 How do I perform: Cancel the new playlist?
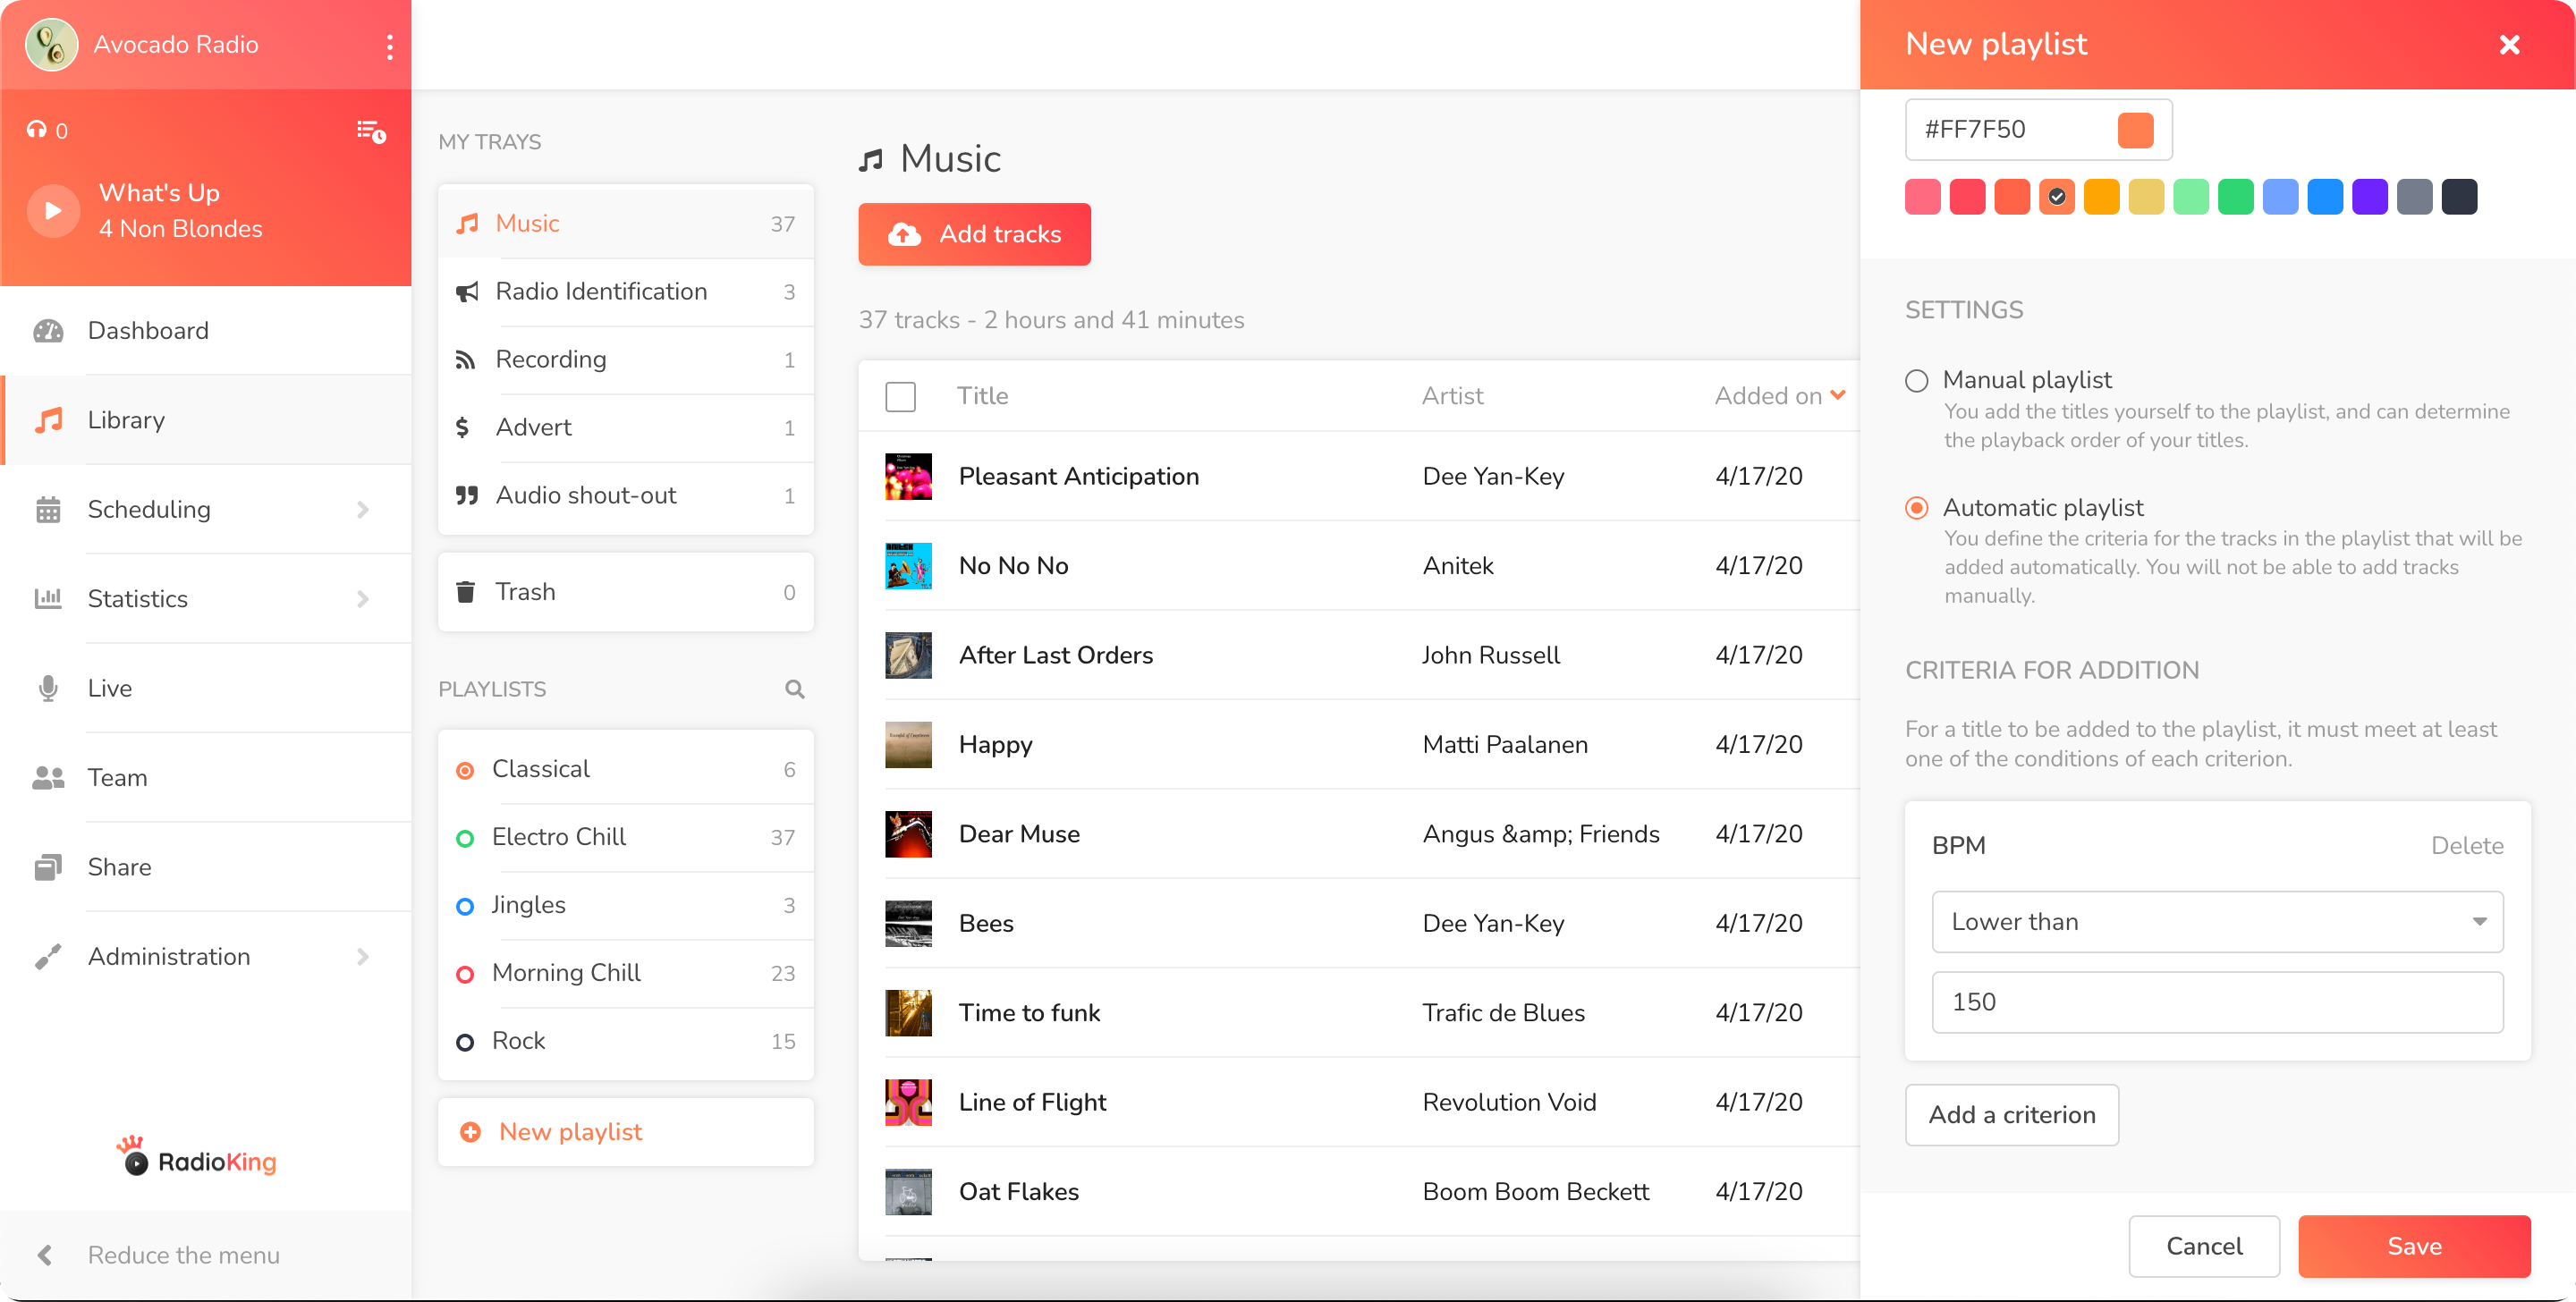pyautogui.click(x=2203, y=1246)
